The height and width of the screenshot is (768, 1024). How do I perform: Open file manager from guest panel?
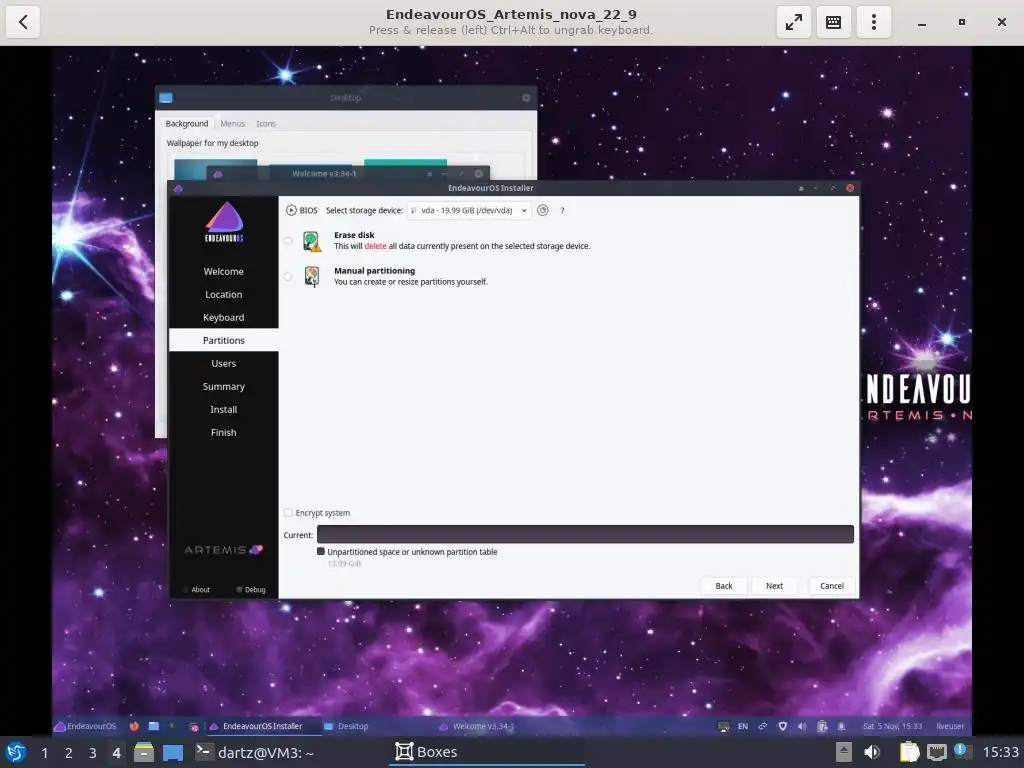pos(153,726)
